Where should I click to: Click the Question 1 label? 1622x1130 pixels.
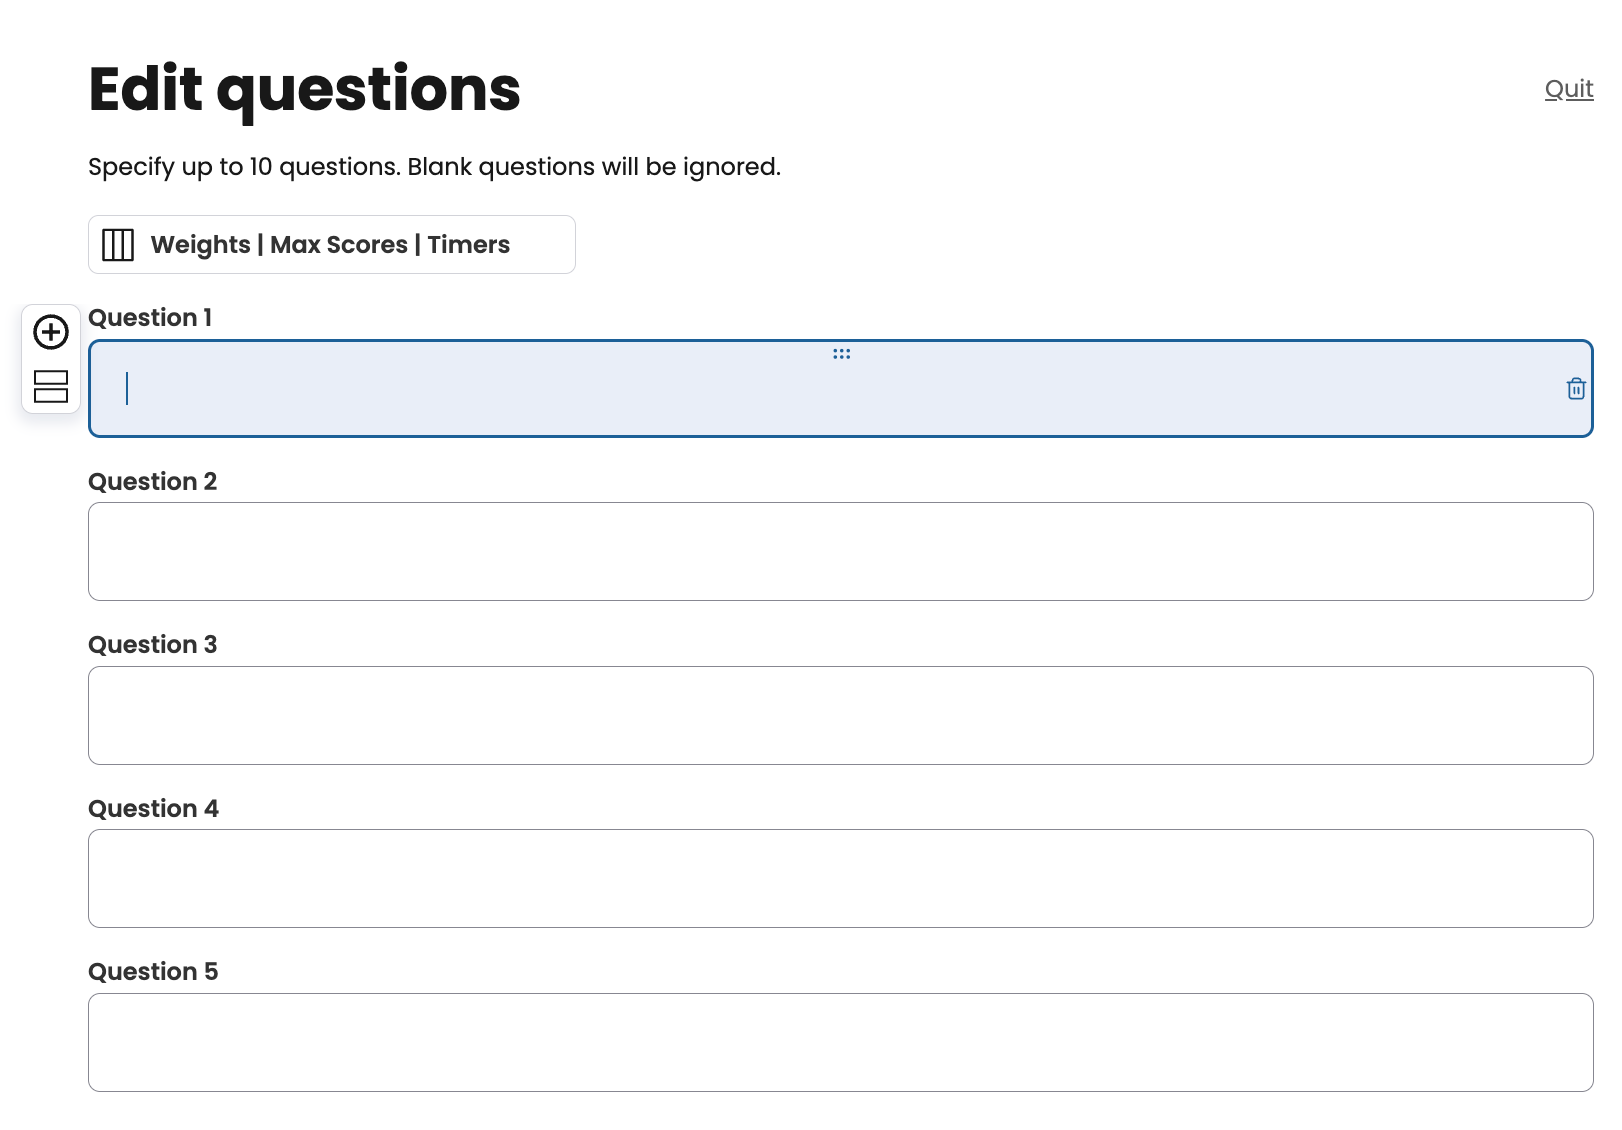click(x=150, y=318)
